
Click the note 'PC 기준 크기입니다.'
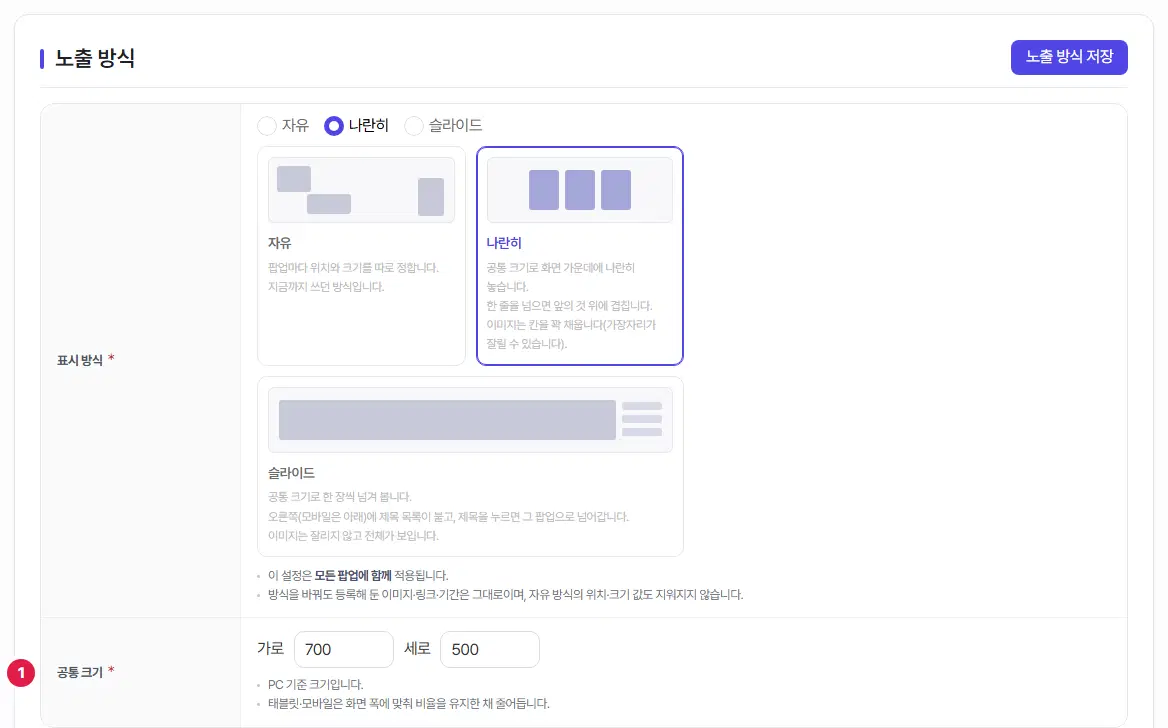click(x=316, y=684)
